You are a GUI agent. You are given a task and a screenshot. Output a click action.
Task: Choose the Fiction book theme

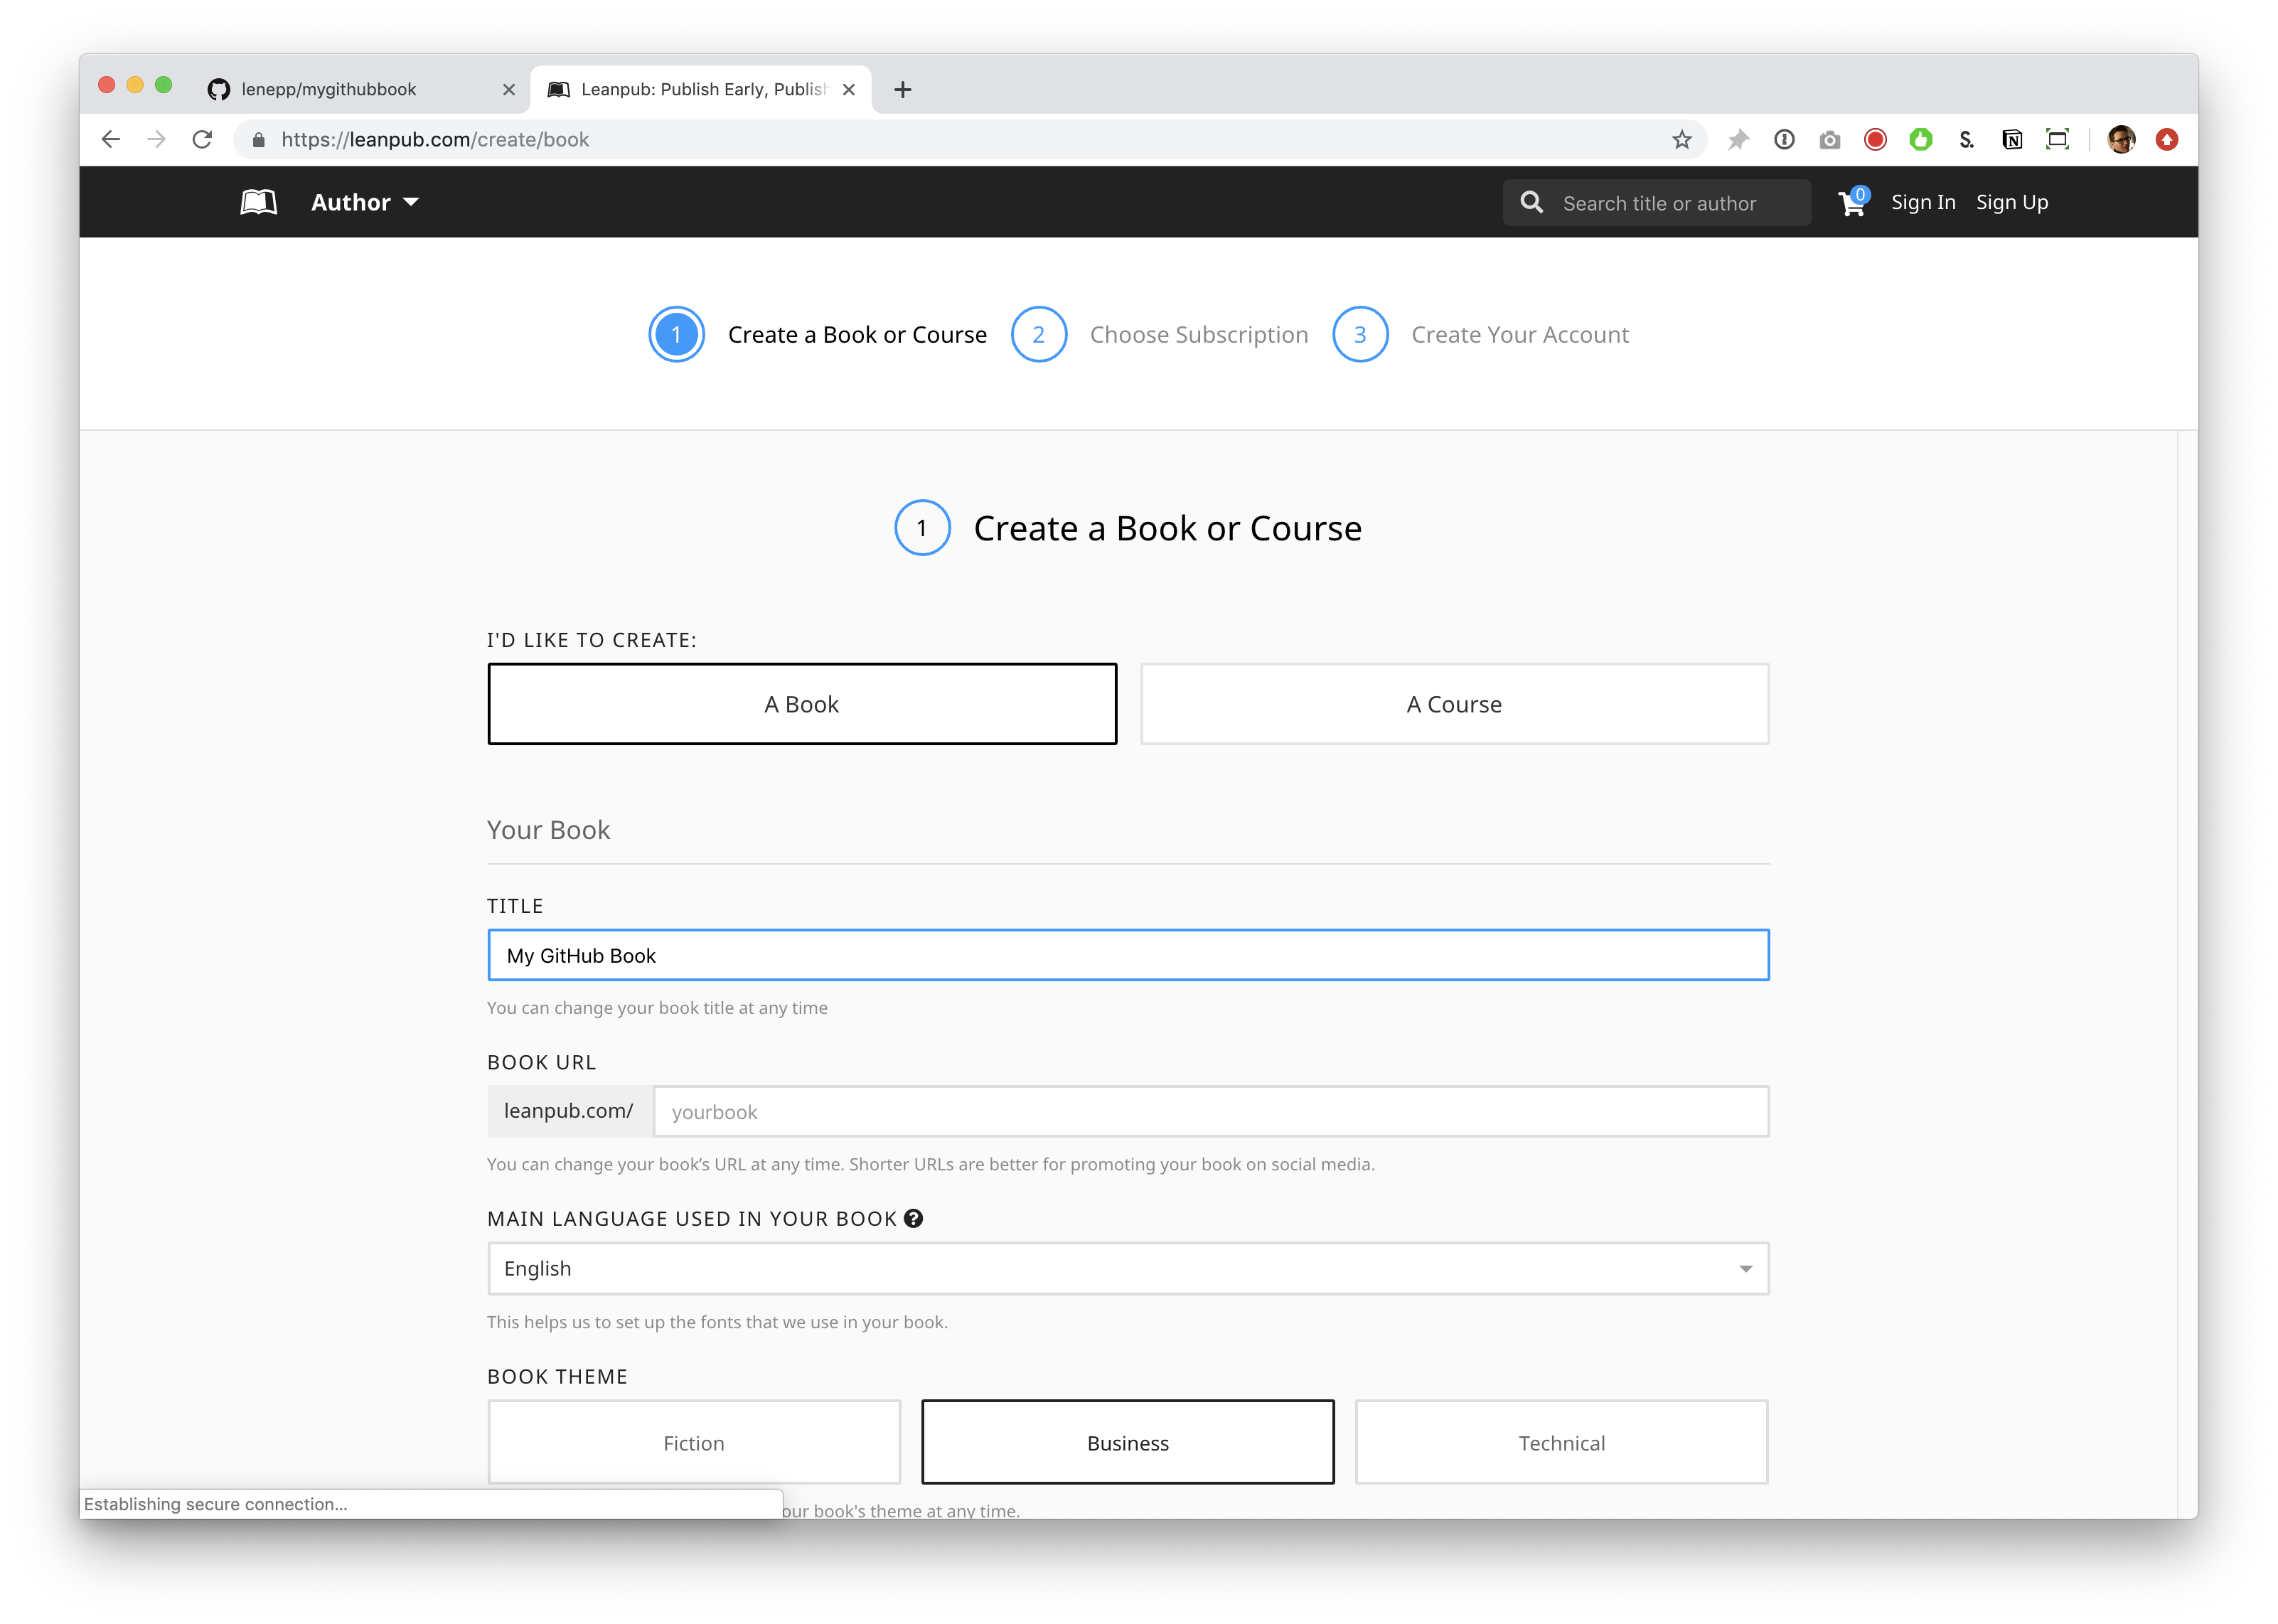click(x=694, y=1442)
